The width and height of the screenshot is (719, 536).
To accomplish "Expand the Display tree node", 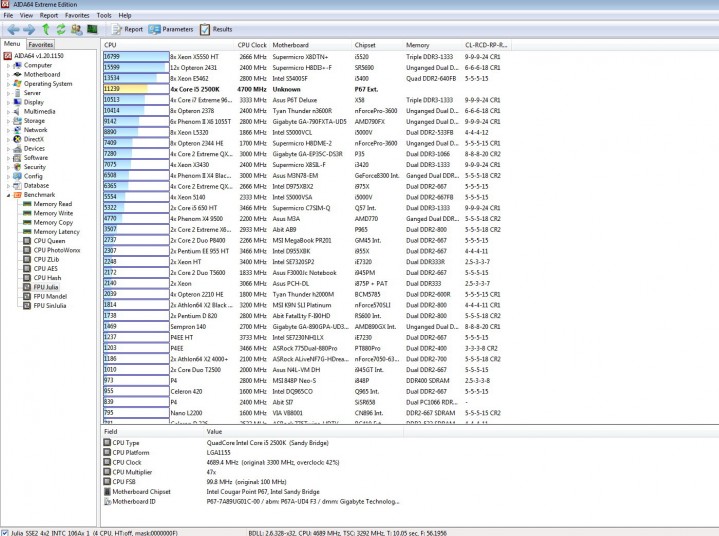I will click(x=8, y=102).
